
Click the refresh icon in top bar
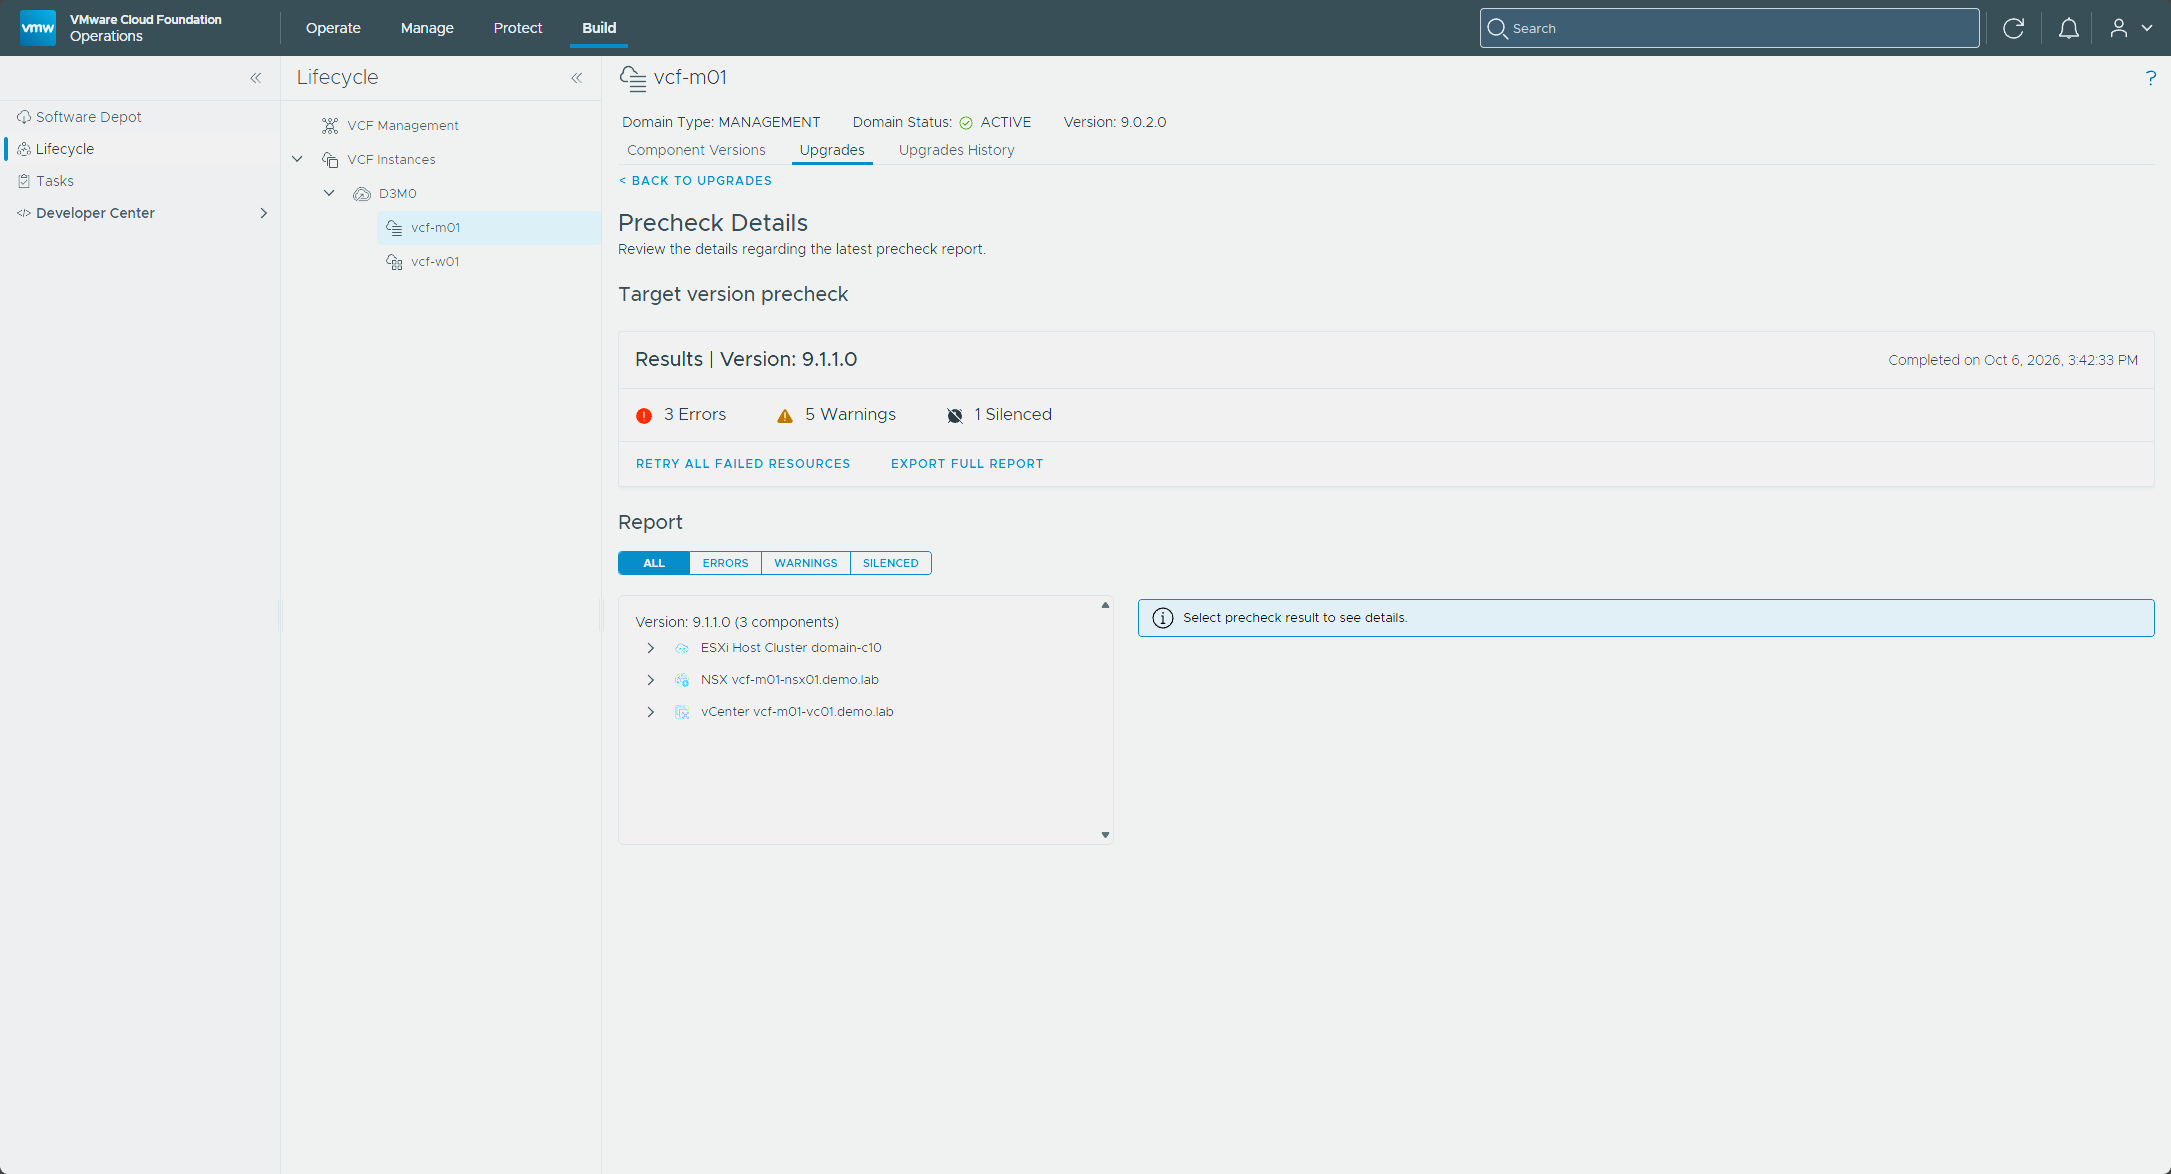click(x=2013, y=28)
